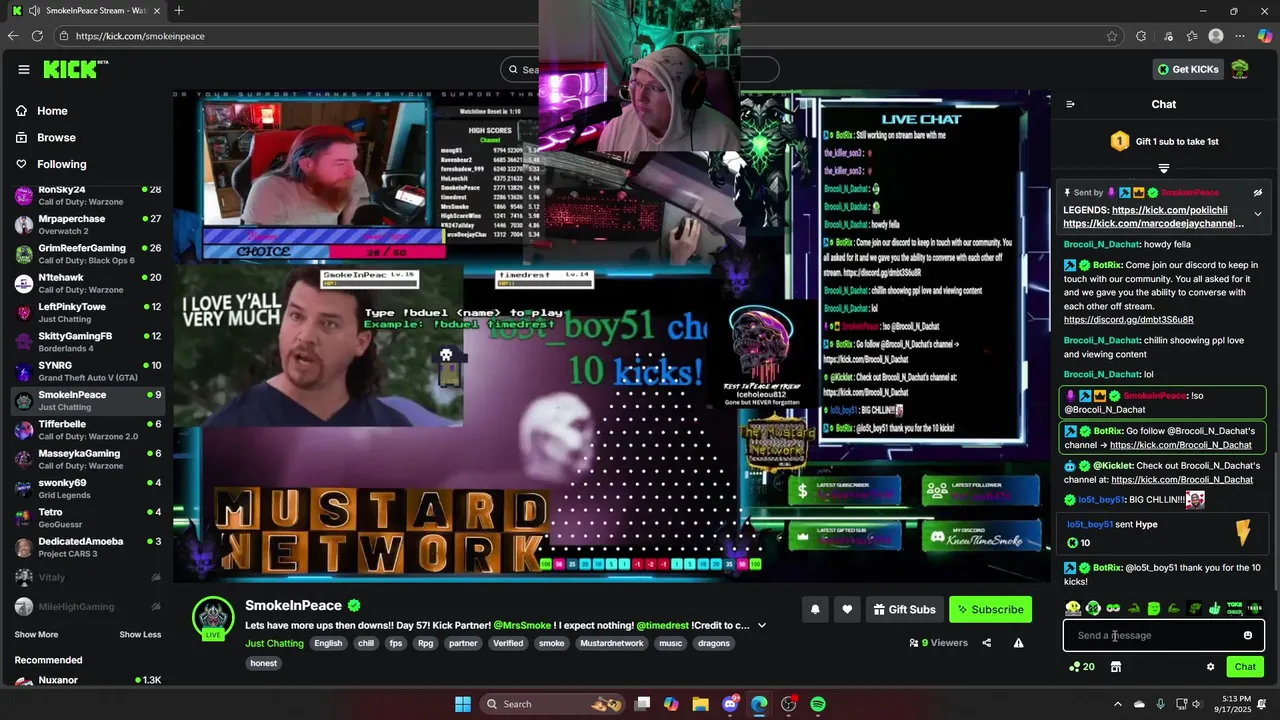Click the 9 Viewers count

pyautogui.click(x=938, y=643)
